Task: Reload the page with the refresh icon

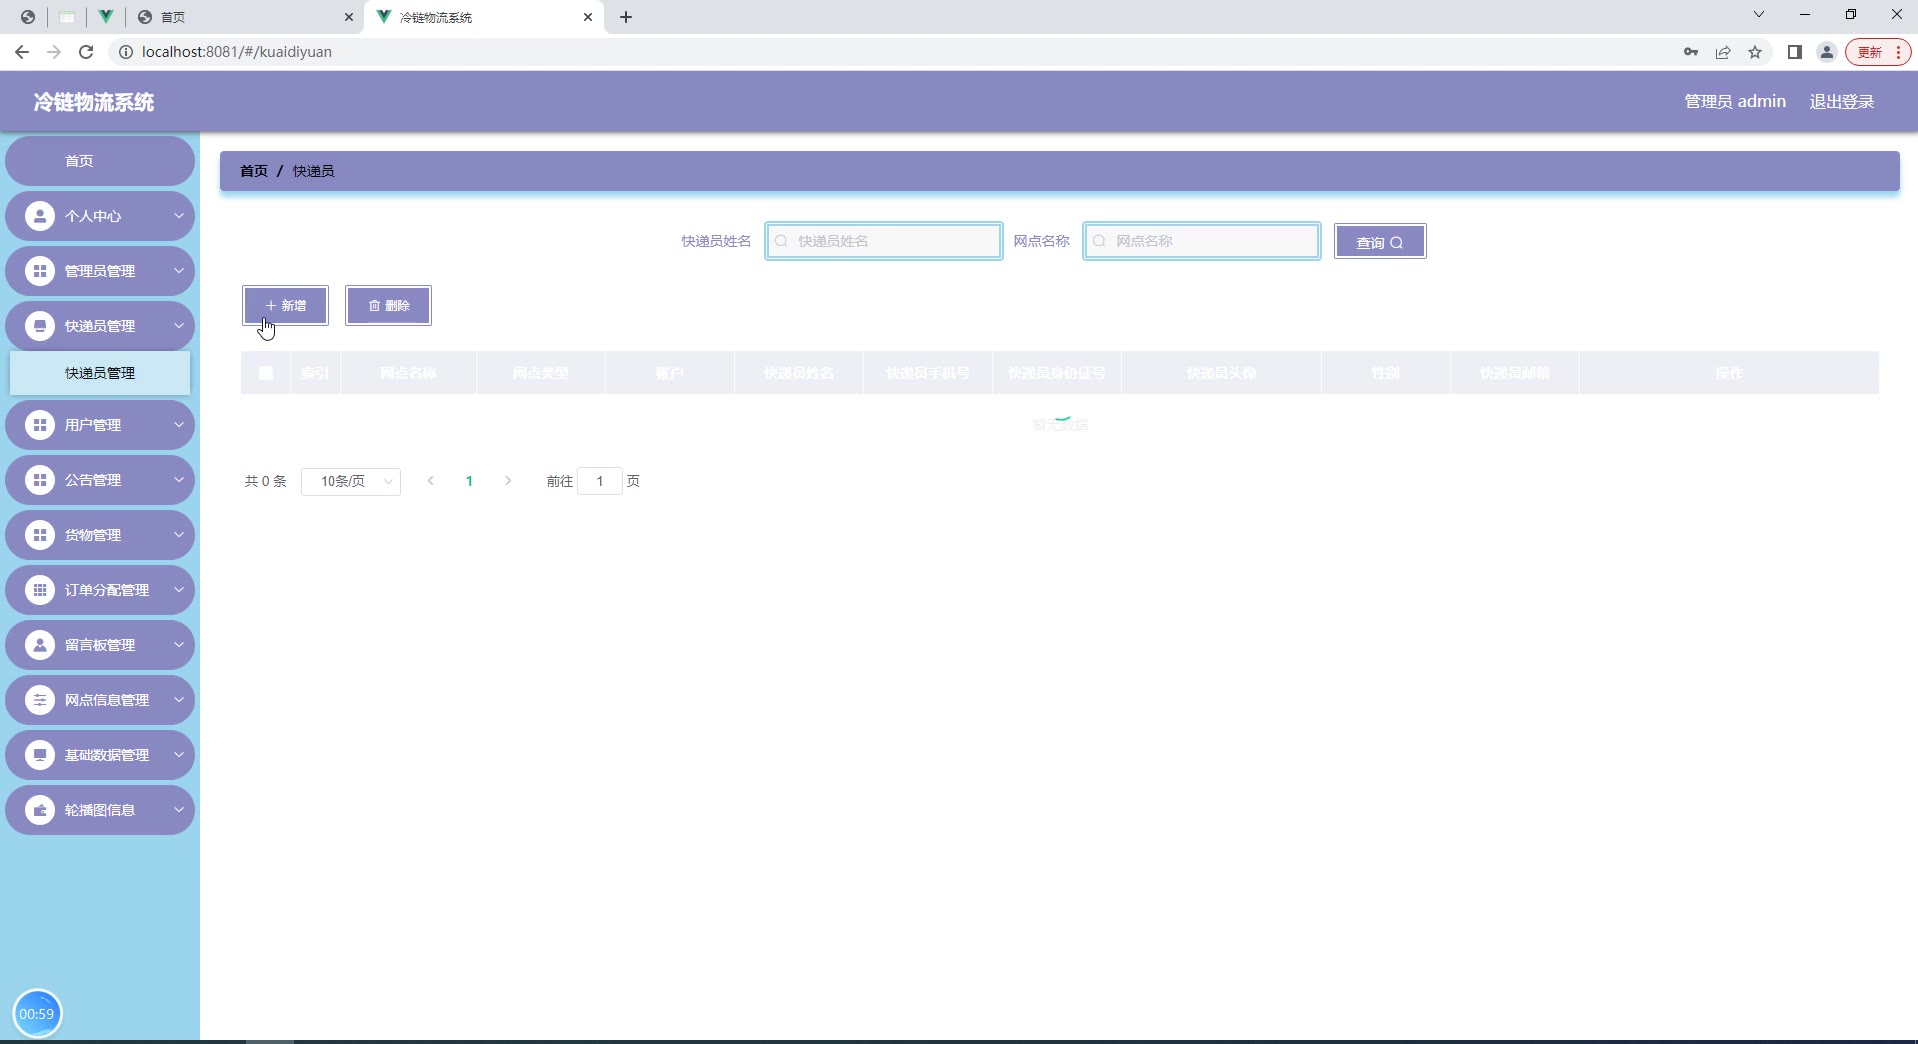Action: click(86, 52)
